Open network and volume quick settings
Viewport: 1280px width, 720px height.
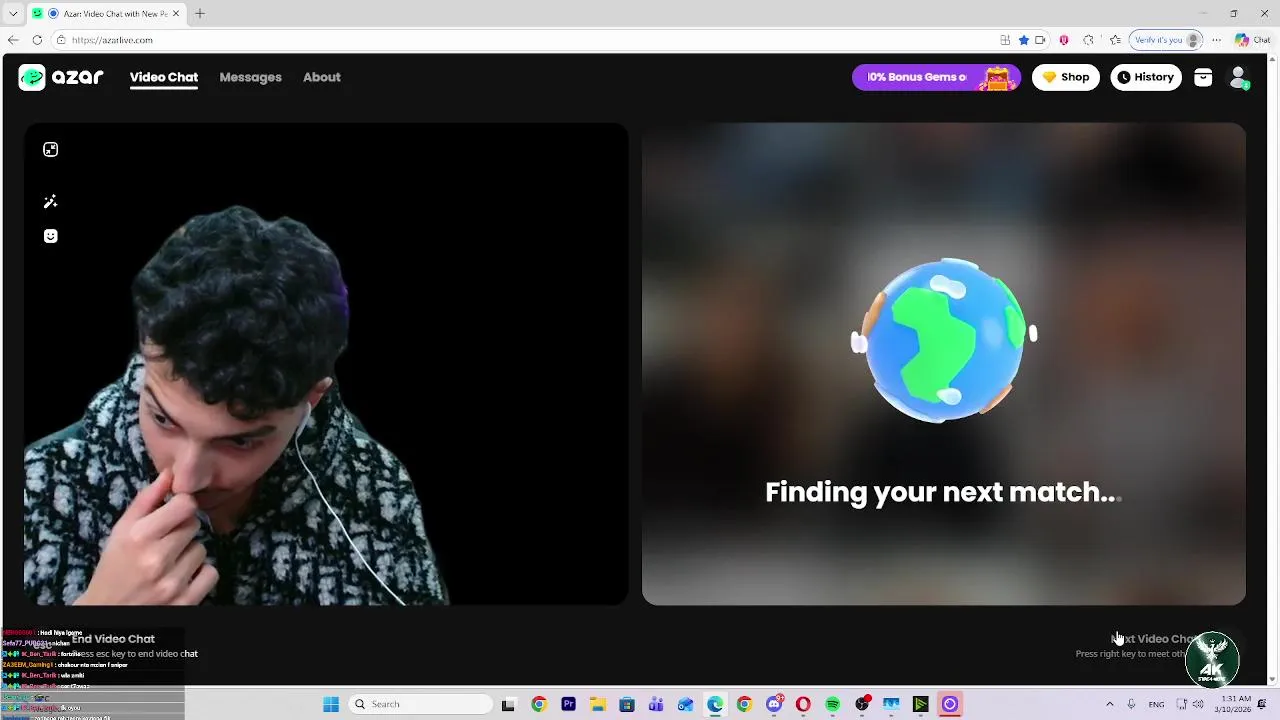1189,704
